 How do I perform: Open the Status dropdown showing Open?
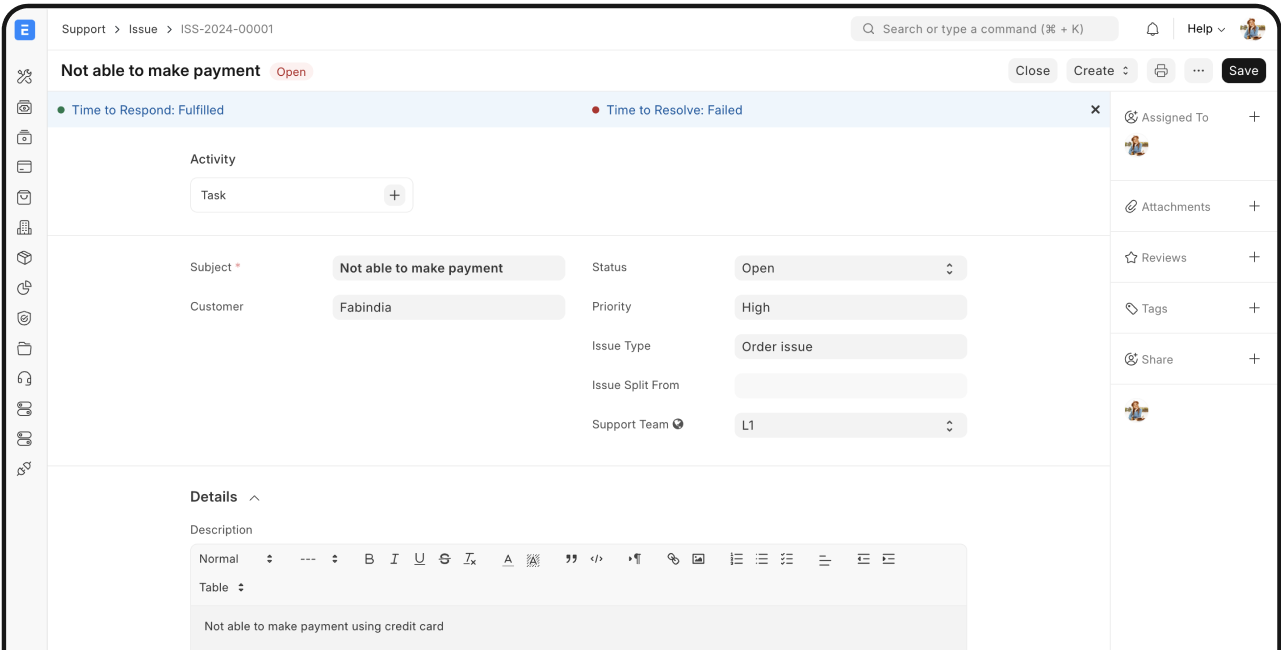coord(850,268)
